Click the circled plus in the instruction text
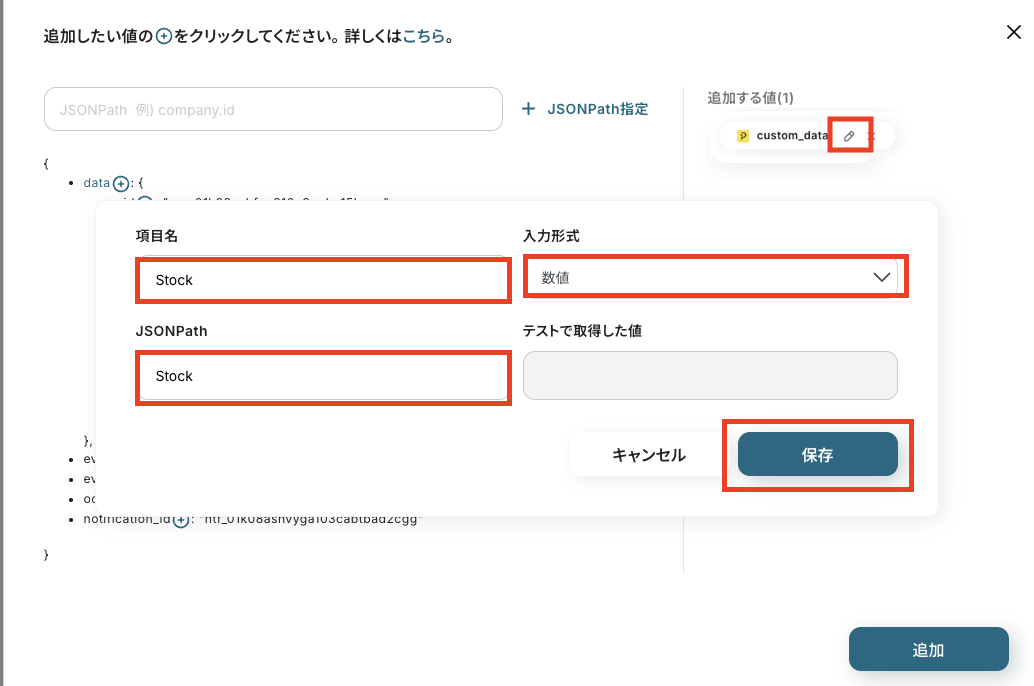This screenshot has width=1034, height=686. 164,36
